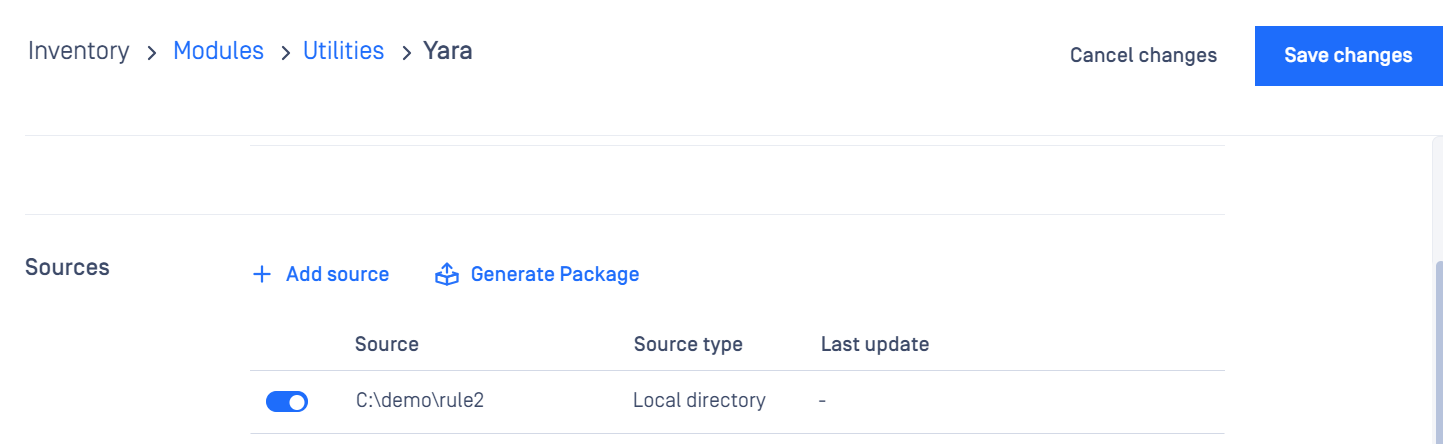This screenshot has height=444, width=1443.
Task: Navigate to Inventory in the breadcrumb
Action: pyautogui.click(x=78, y=51)
